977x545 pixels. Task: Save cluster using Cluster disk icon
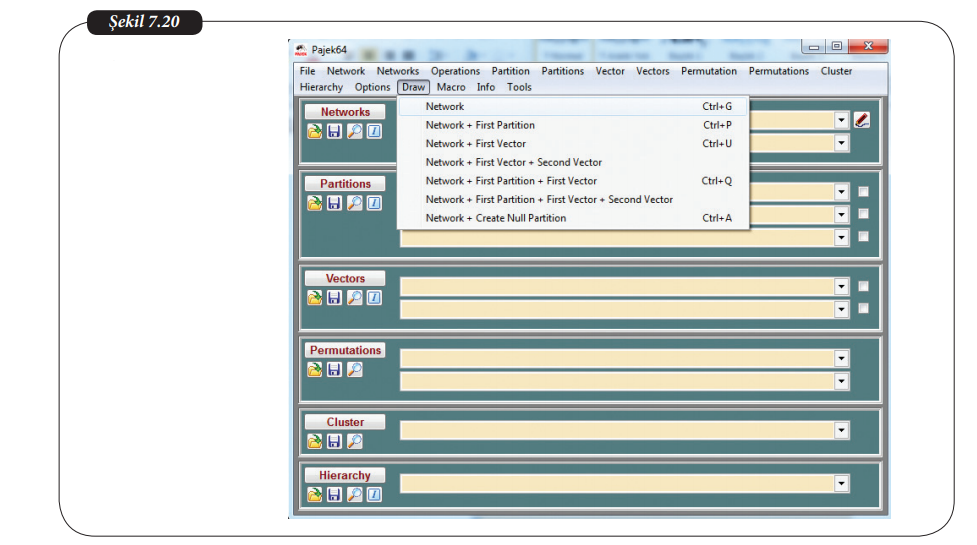[334, 441]
